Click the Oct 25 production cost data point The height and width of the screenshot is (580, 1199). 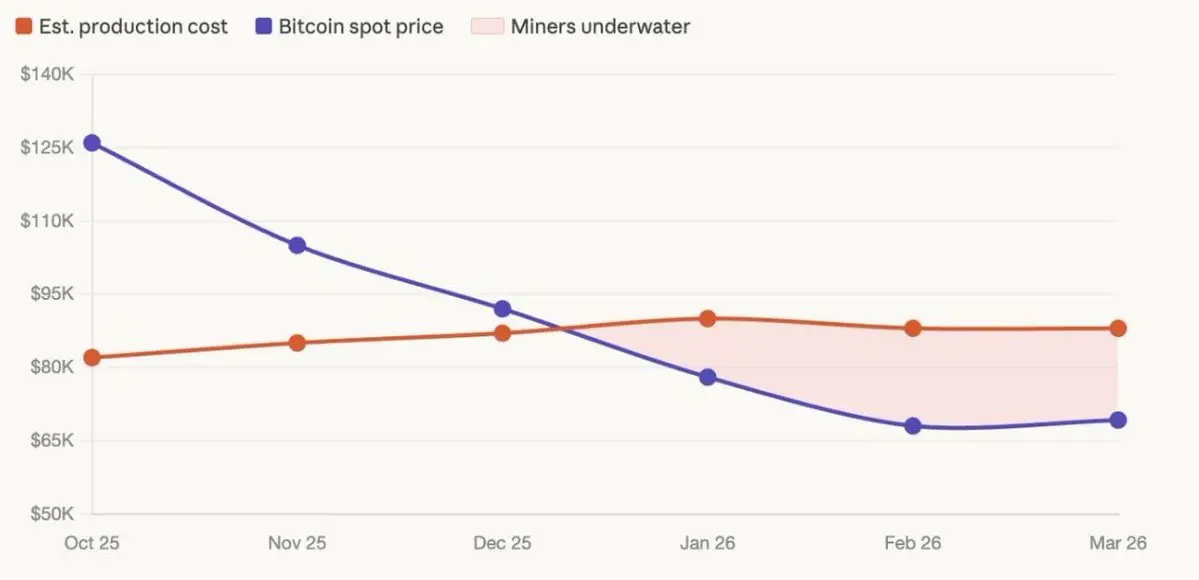(92, 357)
